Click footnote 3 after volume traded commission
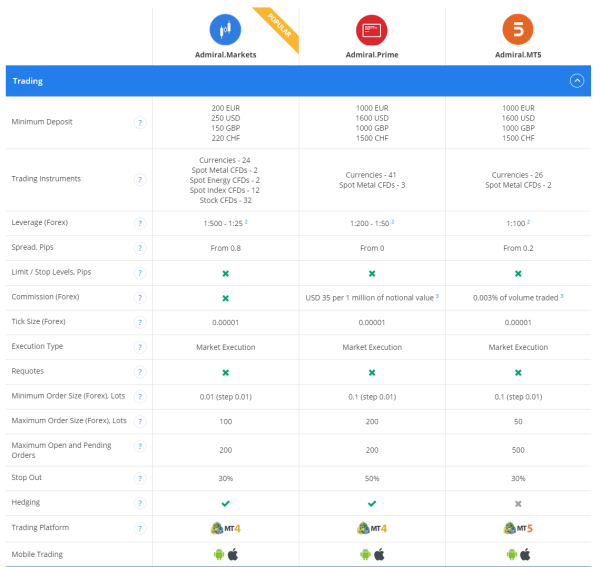The height and width of the screenshot is (567, 600). click(x=562, y=296)
